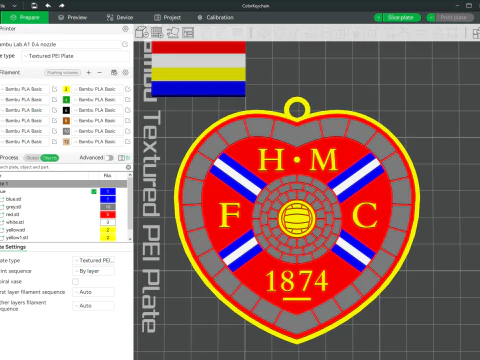The image size is (480, 360).
Task: Switch to the Prepare tab
Action: [25, 17]
